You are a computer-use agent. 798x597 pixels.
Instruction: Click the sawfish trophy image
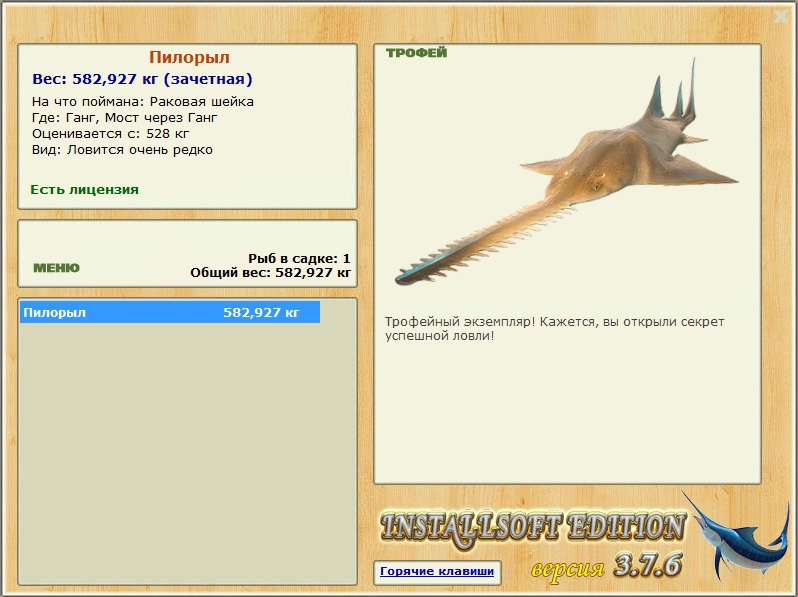[566, 173]
